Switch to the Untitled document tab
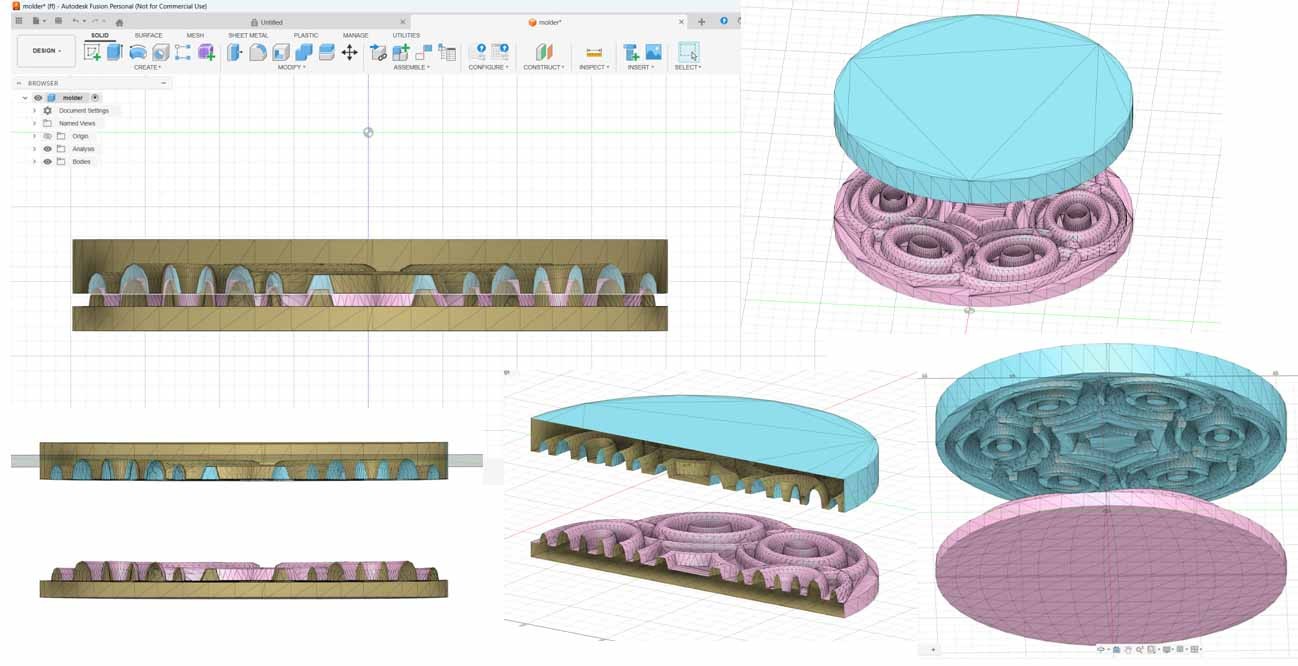The width and height of the screenshot is (1298, 666). 271,22
